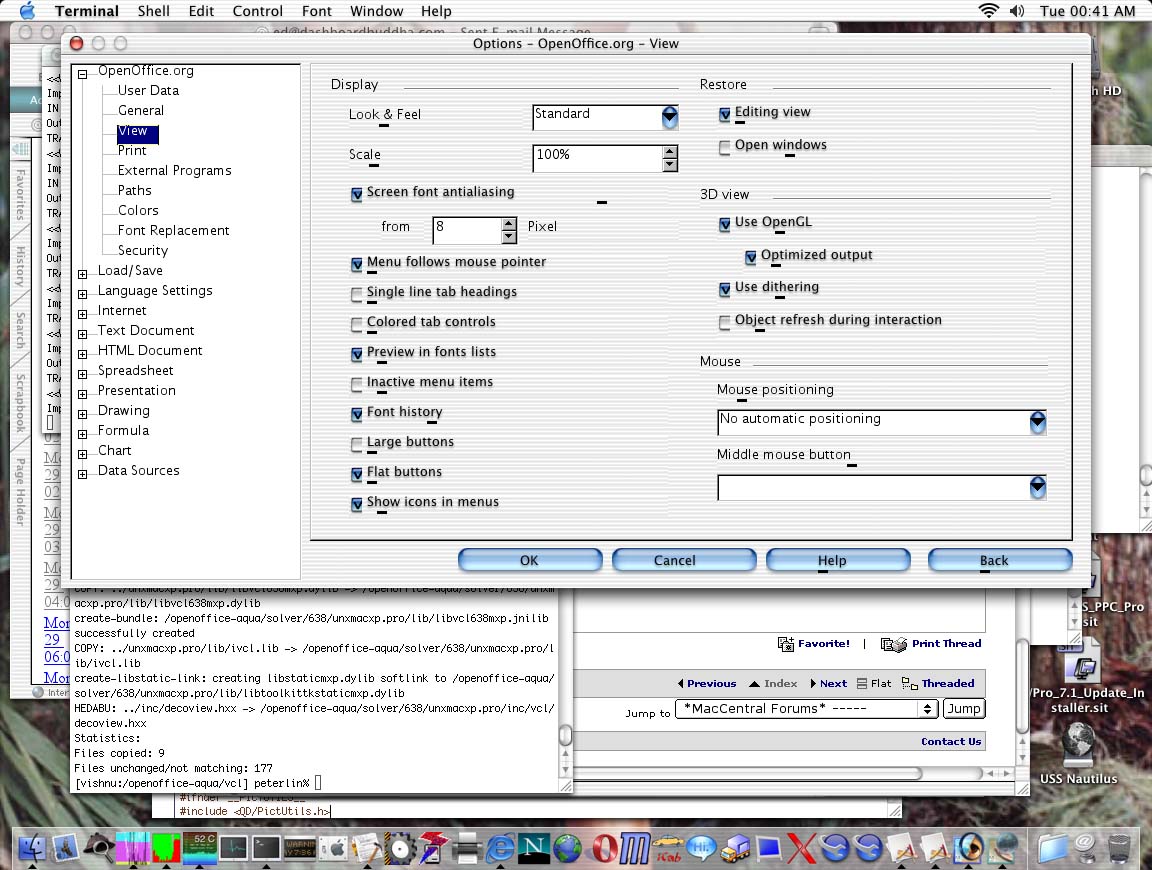This screenshot has width=1152, height=870.
Task: Launch Sherlock detective-hat icon in Dock
Action: (x=99, y=848)
